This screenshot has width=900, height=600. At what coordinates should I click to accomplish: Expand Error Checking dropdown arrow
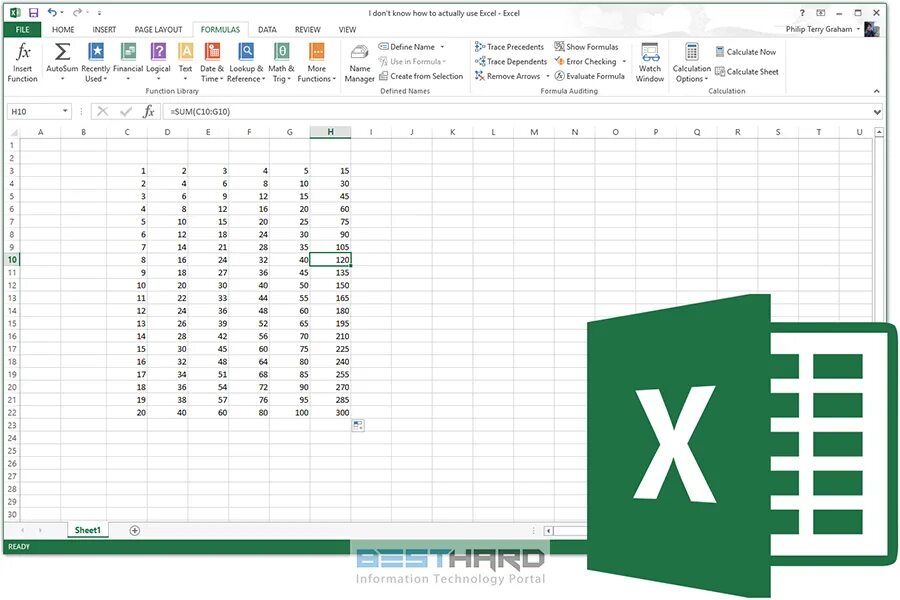624,61
